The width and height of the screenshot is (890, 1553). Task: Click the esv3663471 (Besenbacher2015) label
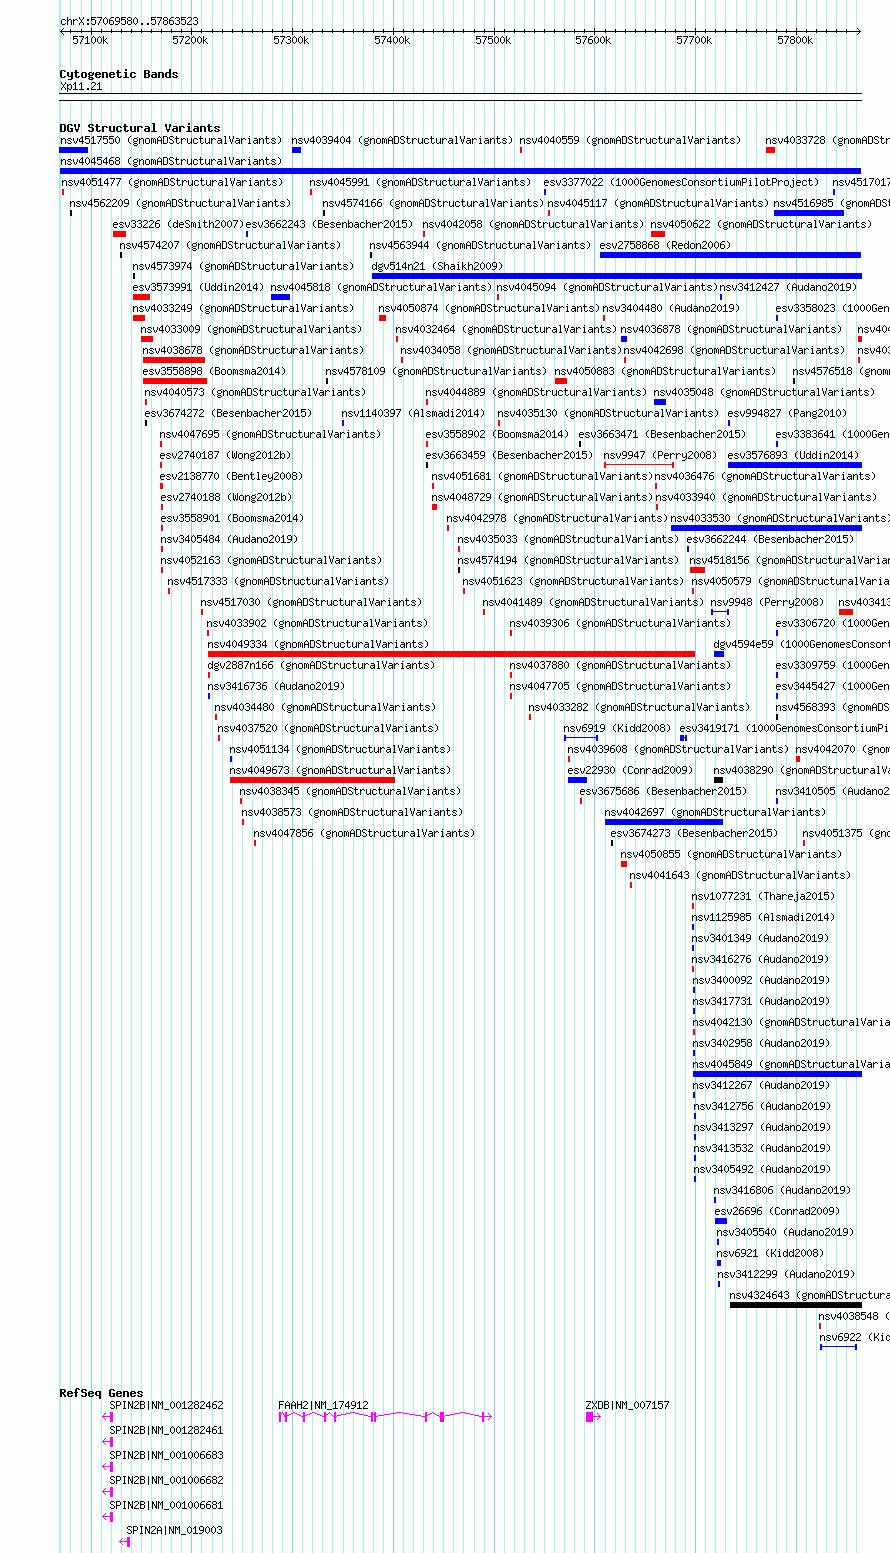[662, 434]
